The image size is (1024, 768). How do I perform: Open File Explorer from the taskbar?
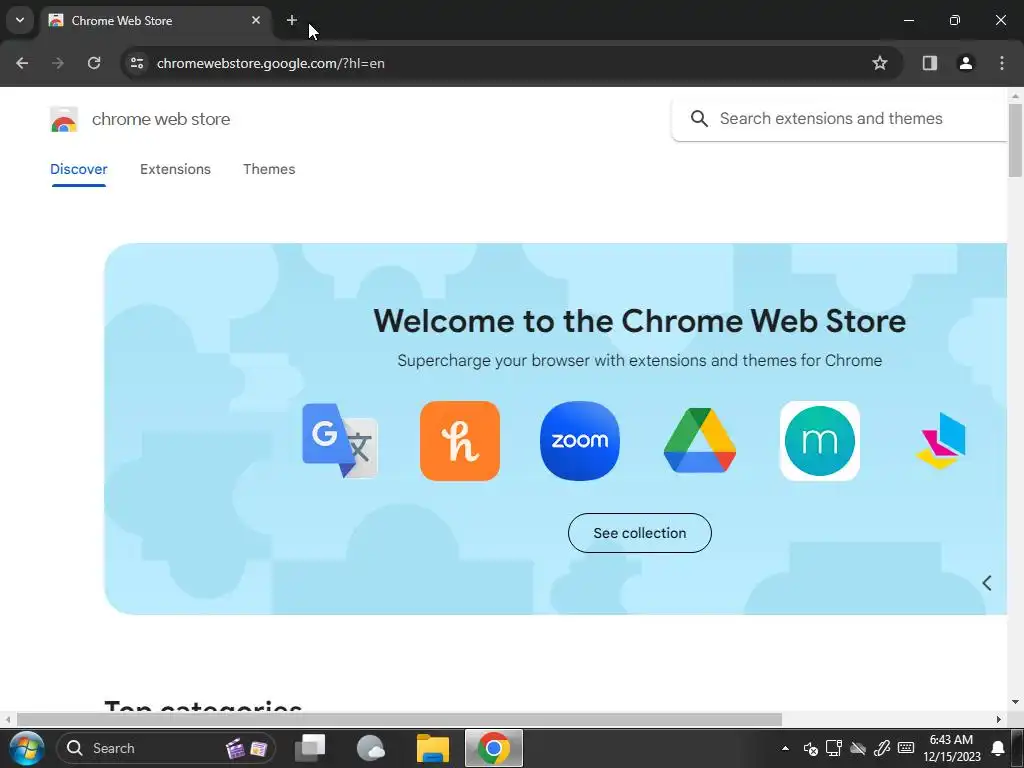(432, 748)
